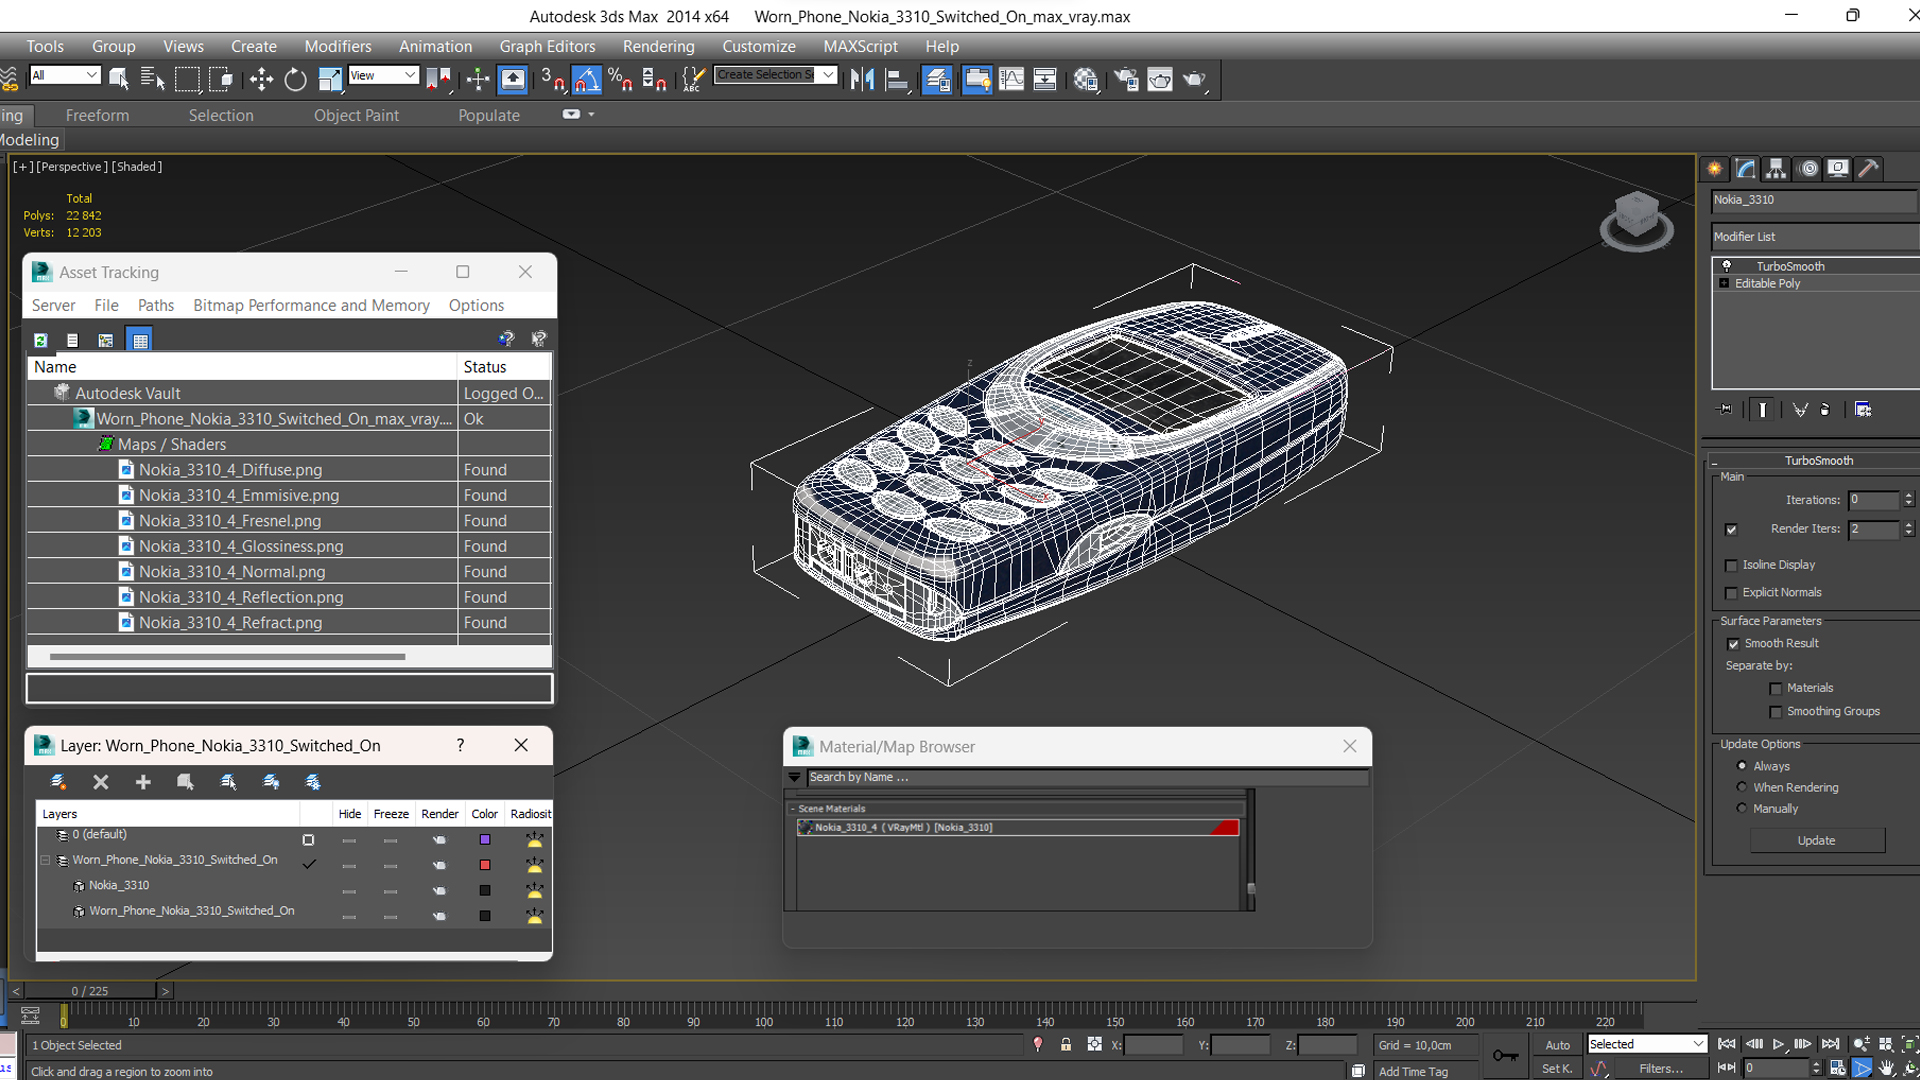Toggle Angle Snap in main toolbar
Viewport: 1920px width, 1080px height.
pyautogui.click(x=587, y=80)
